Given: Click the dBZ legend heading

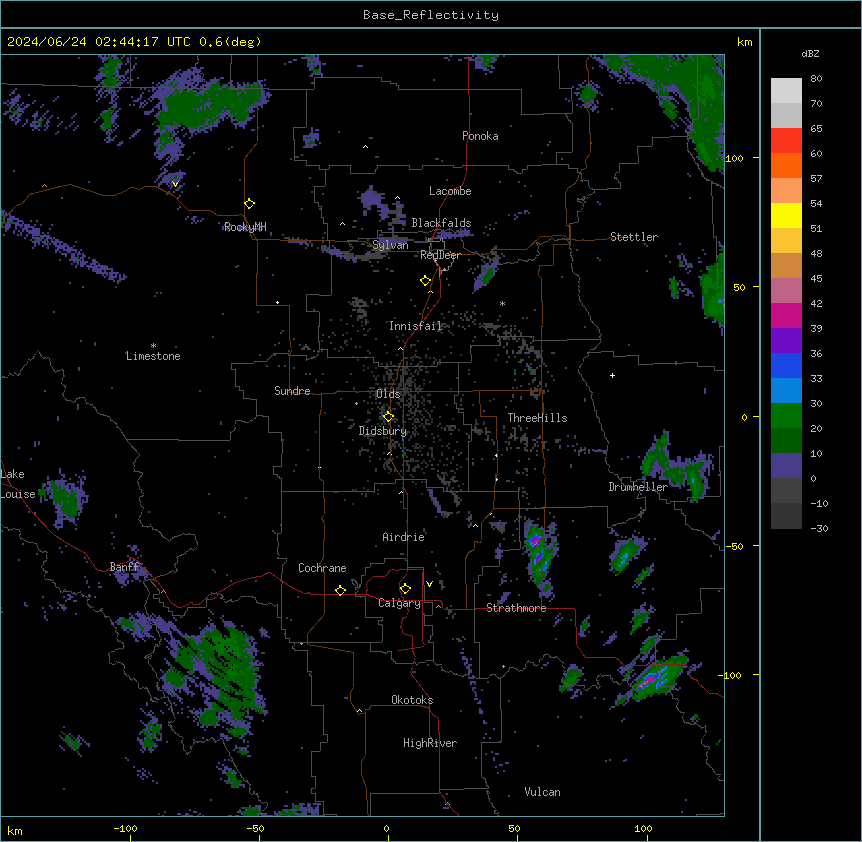Looking at the screenshot, I should [810, 54].
